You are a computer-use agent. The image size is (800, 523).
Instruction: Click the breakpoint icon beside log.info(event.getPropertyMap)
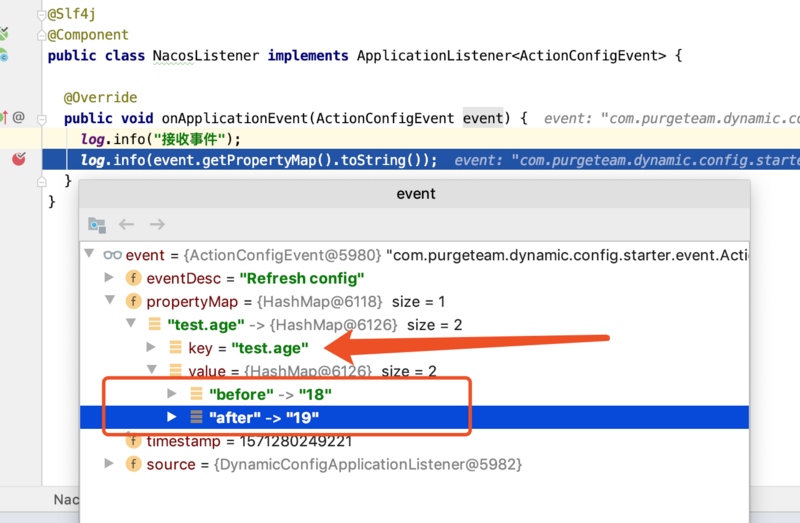click(19, 159)
